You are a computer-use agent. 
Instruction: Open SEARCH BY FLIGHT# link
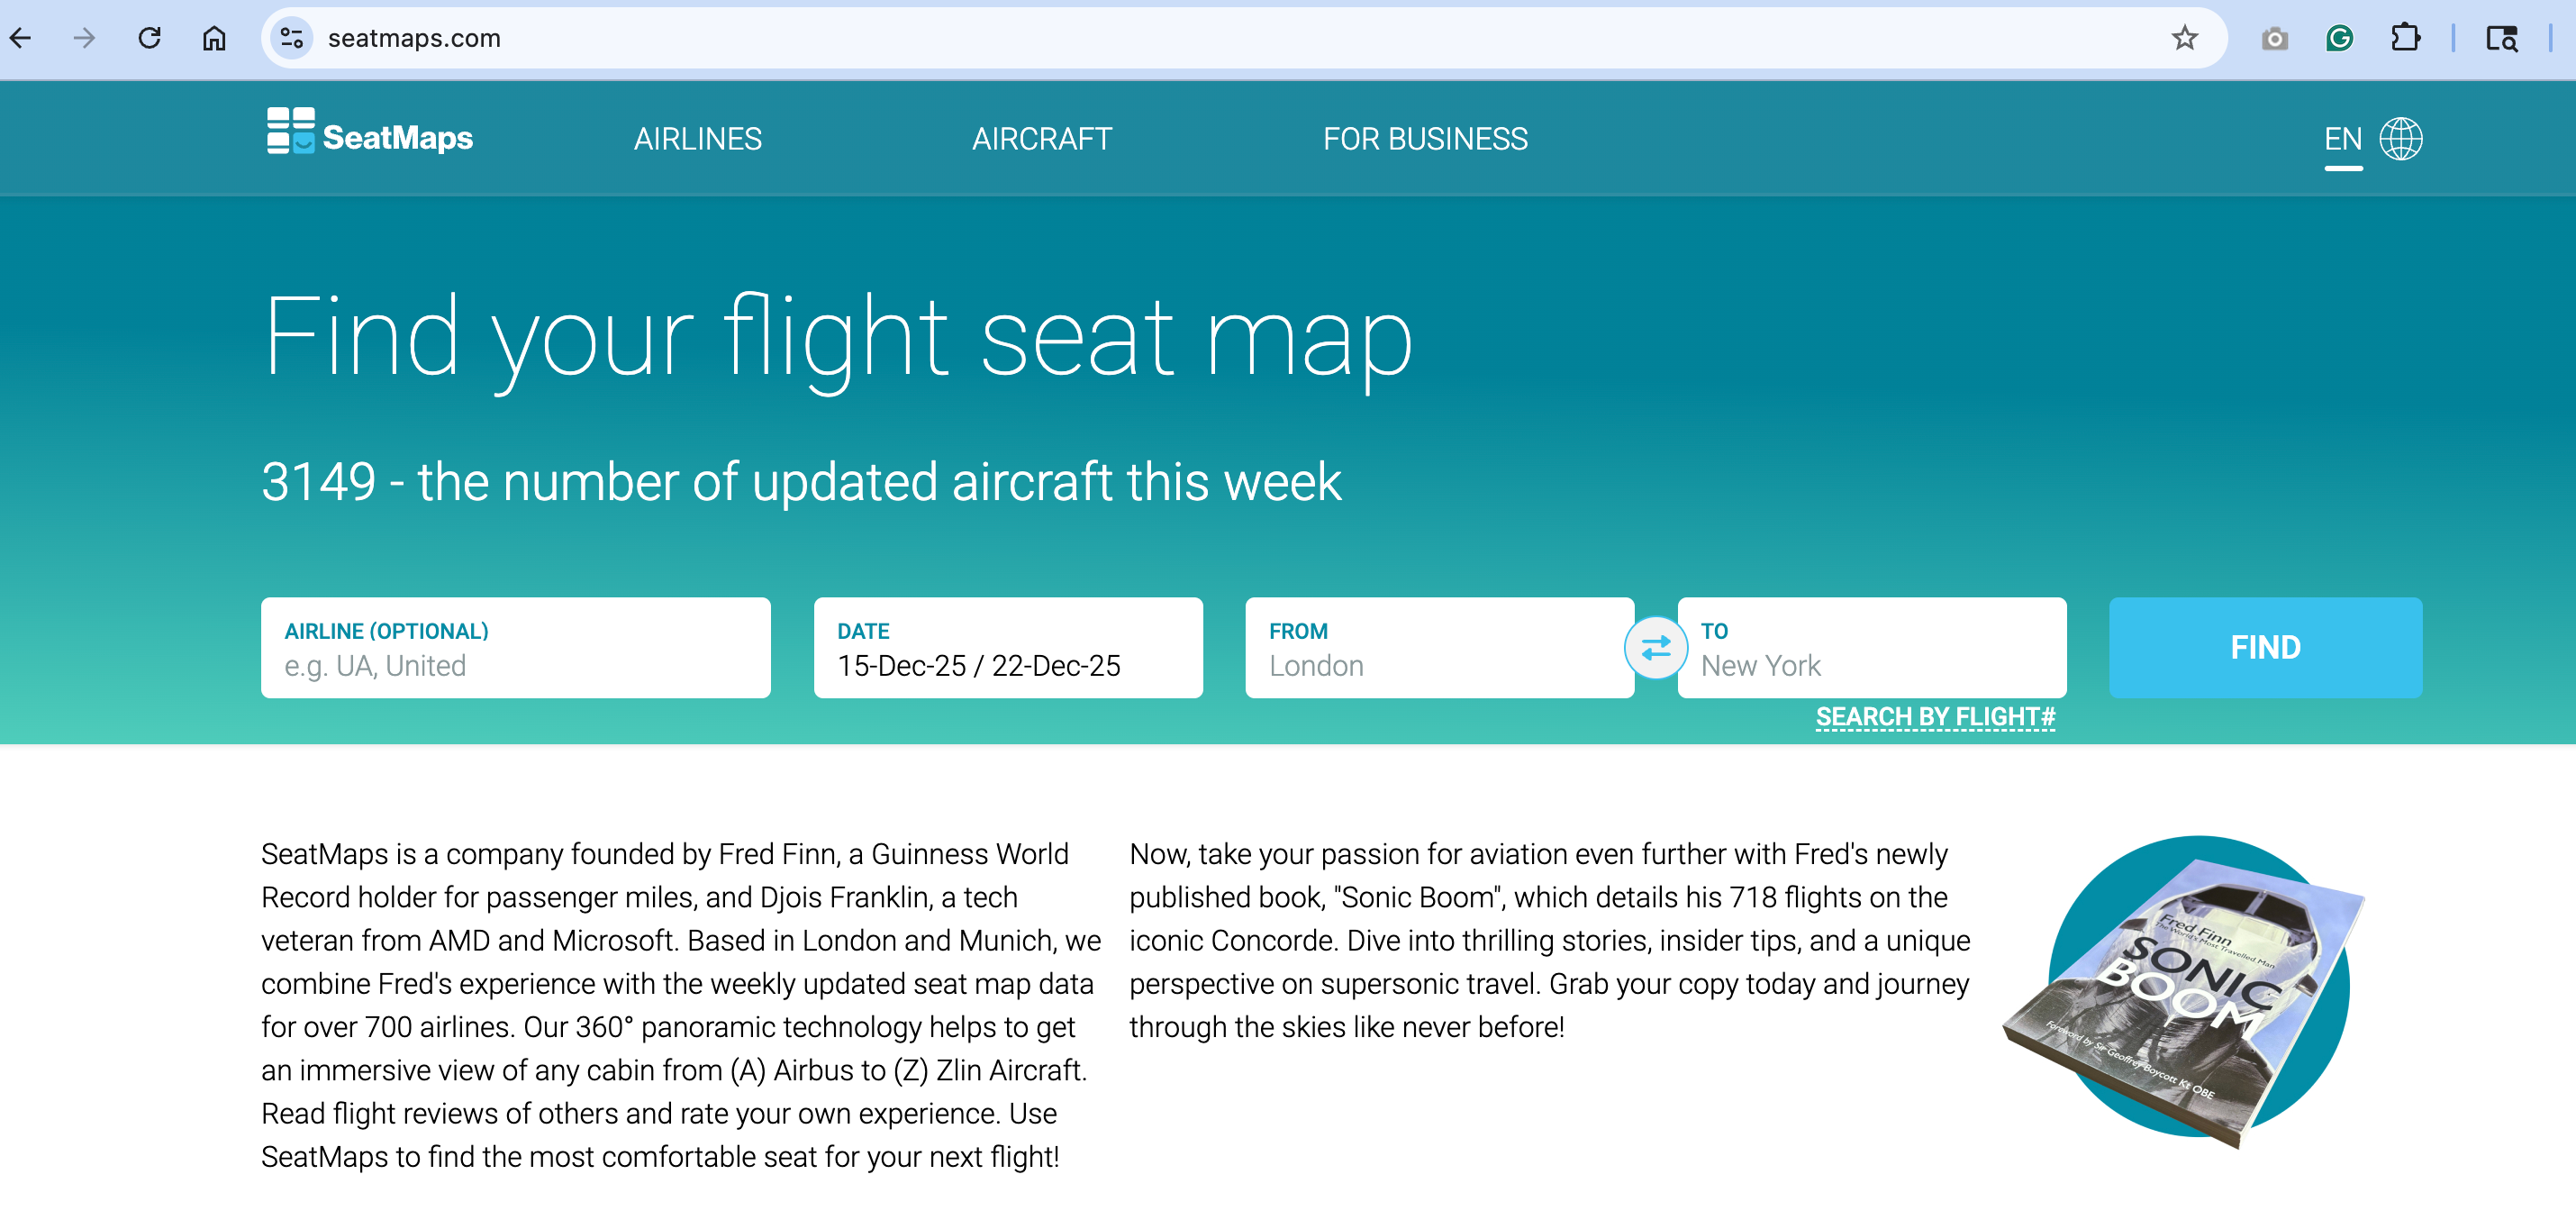(1934, 716)
